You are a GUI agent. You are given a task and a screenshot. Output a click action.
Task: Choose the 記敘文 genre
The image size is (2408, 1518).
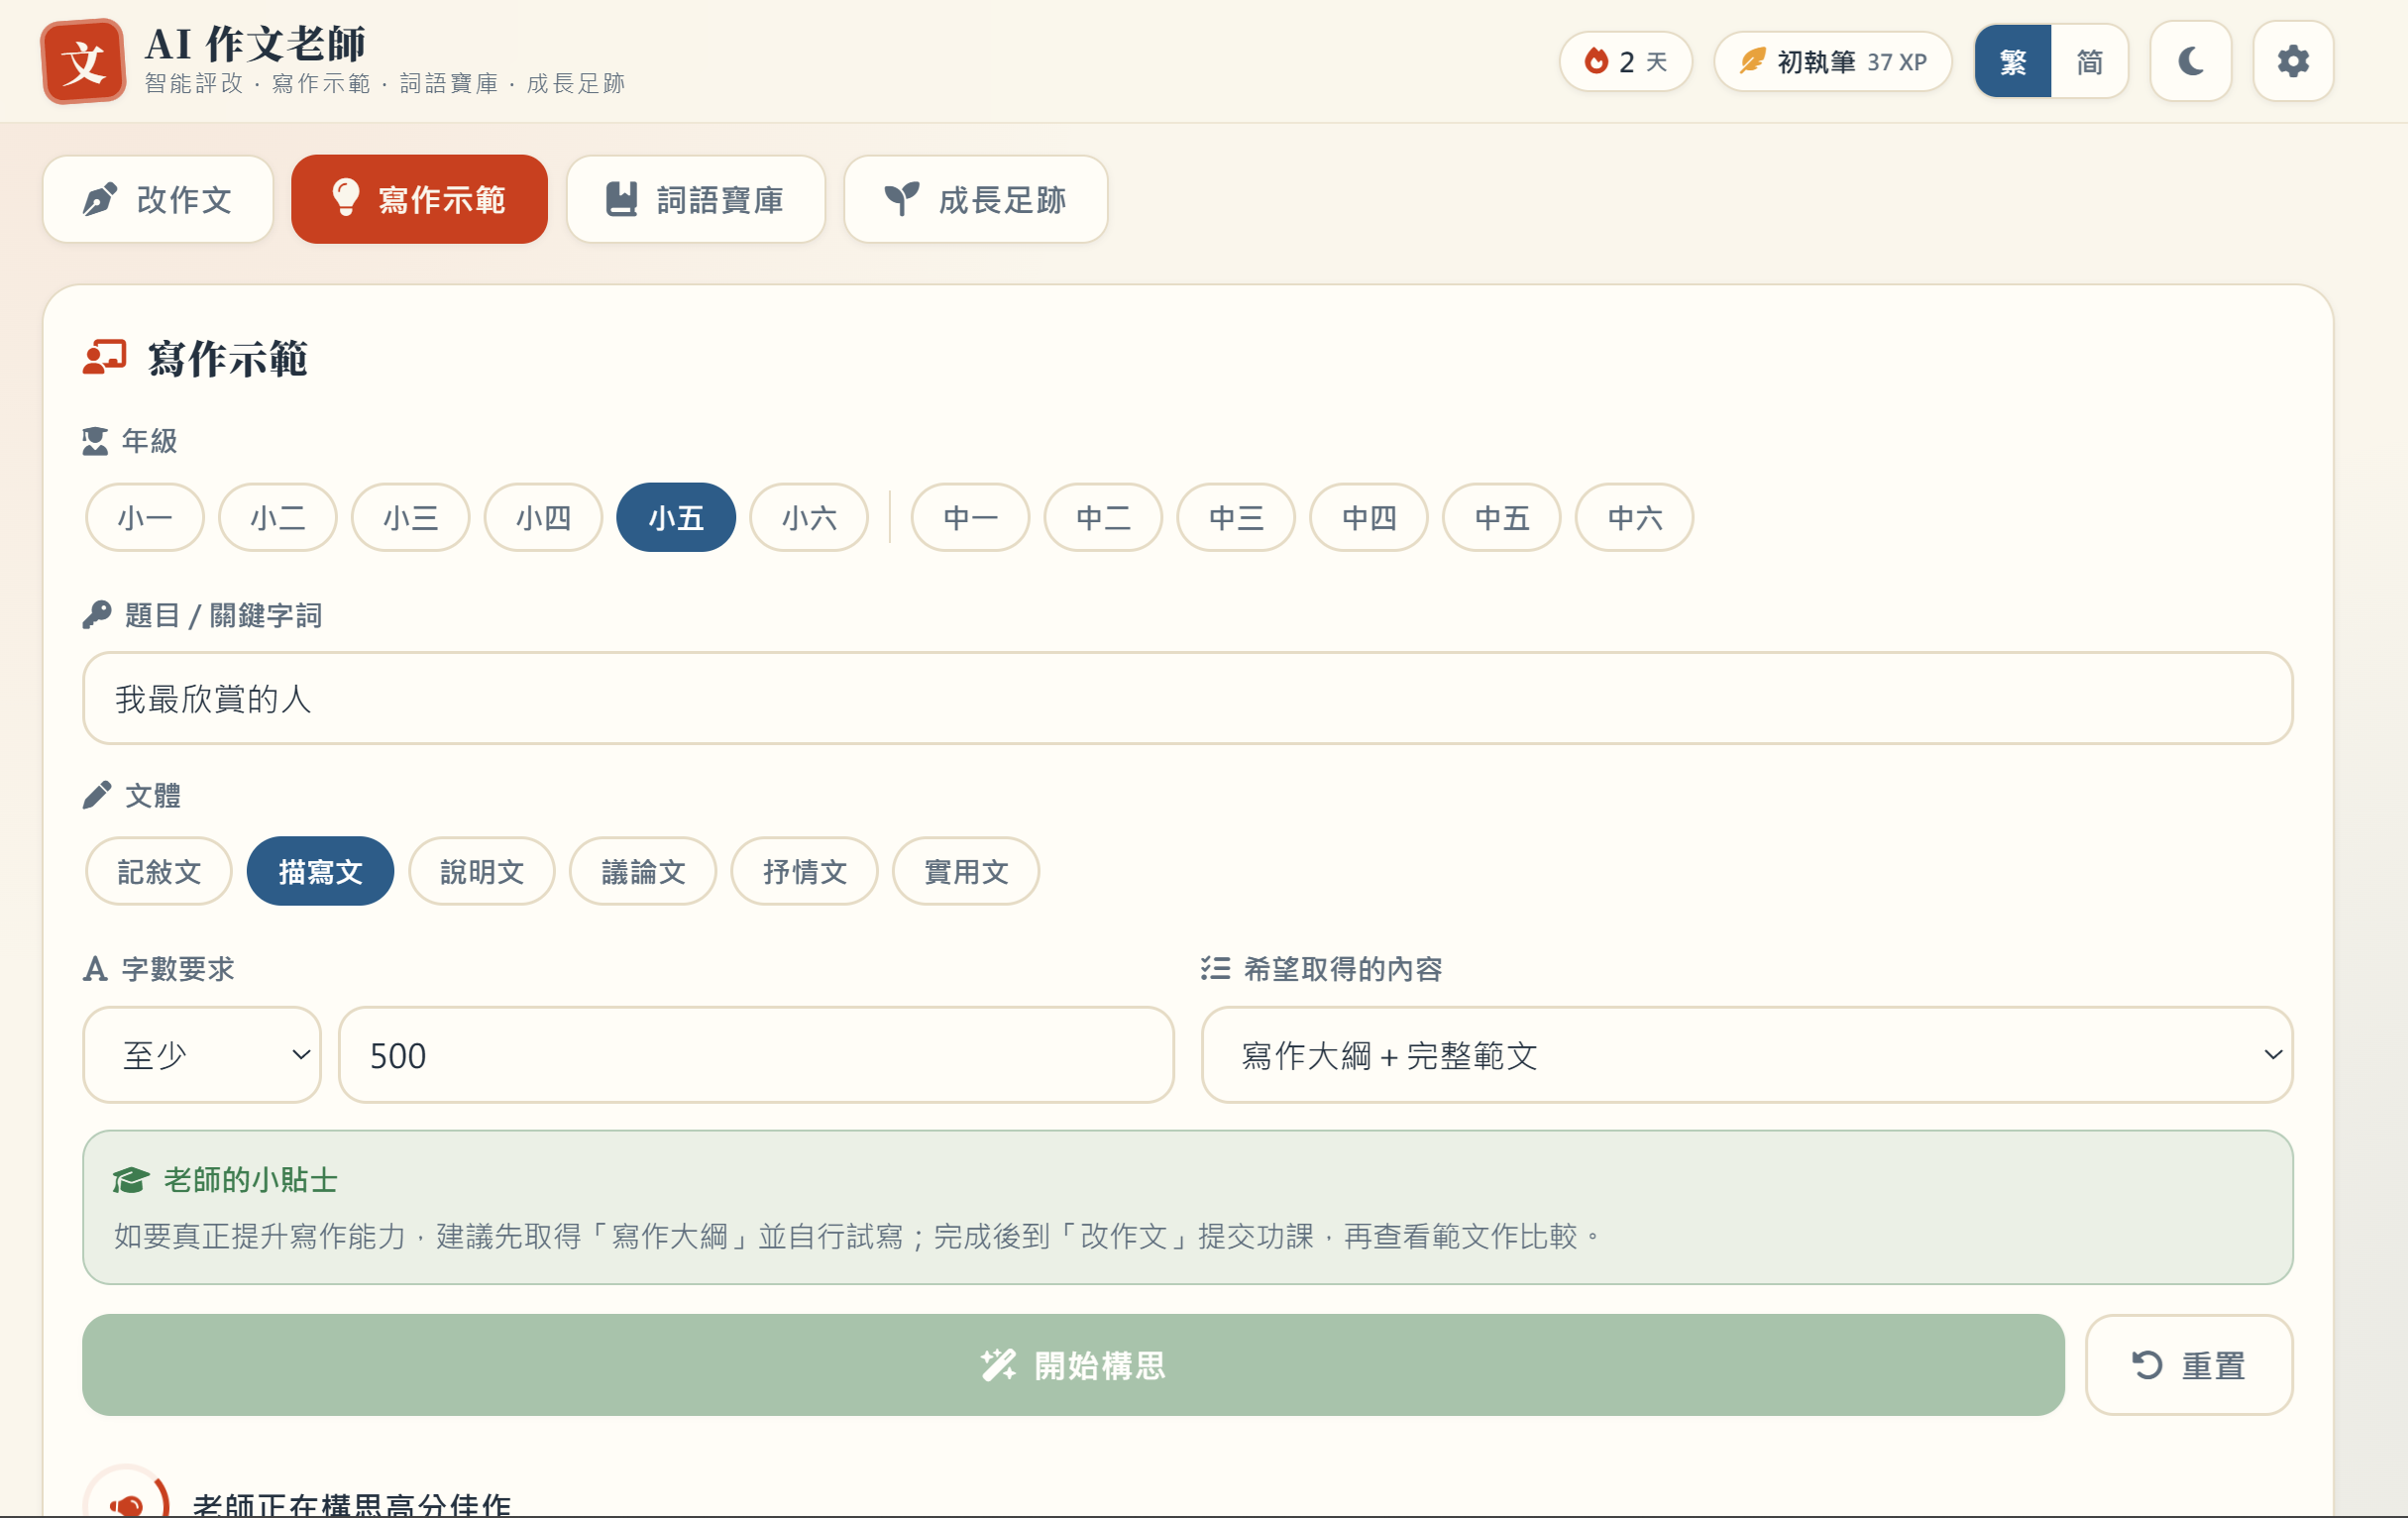[159, 872]
